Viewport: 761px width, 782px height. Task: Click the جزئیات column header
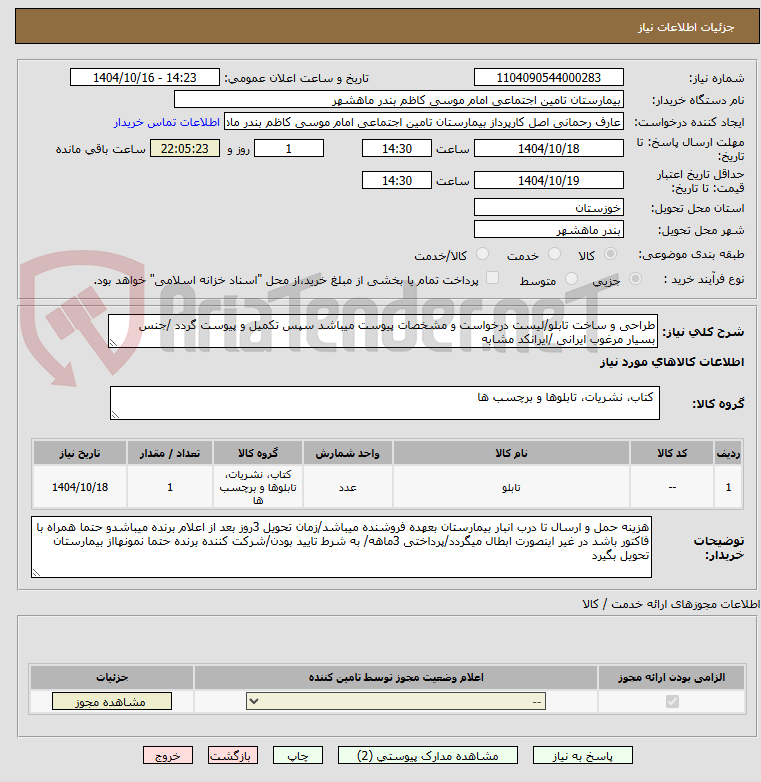112,677
